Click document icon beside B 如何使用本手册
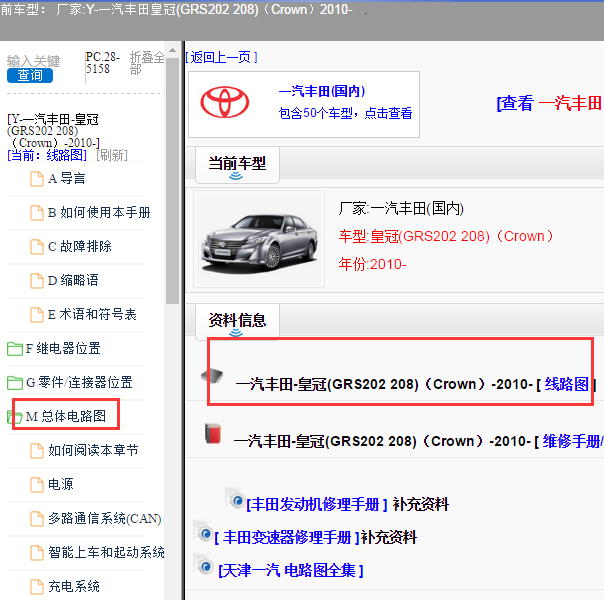604x600 pixels. [37, 213]
